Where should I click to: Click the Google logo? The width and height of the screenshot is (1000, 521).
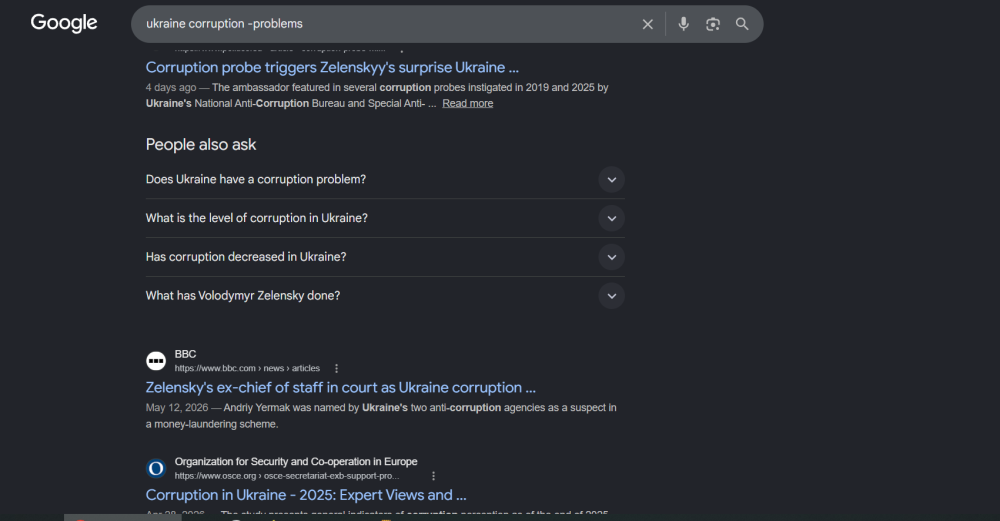click(64, 24)
